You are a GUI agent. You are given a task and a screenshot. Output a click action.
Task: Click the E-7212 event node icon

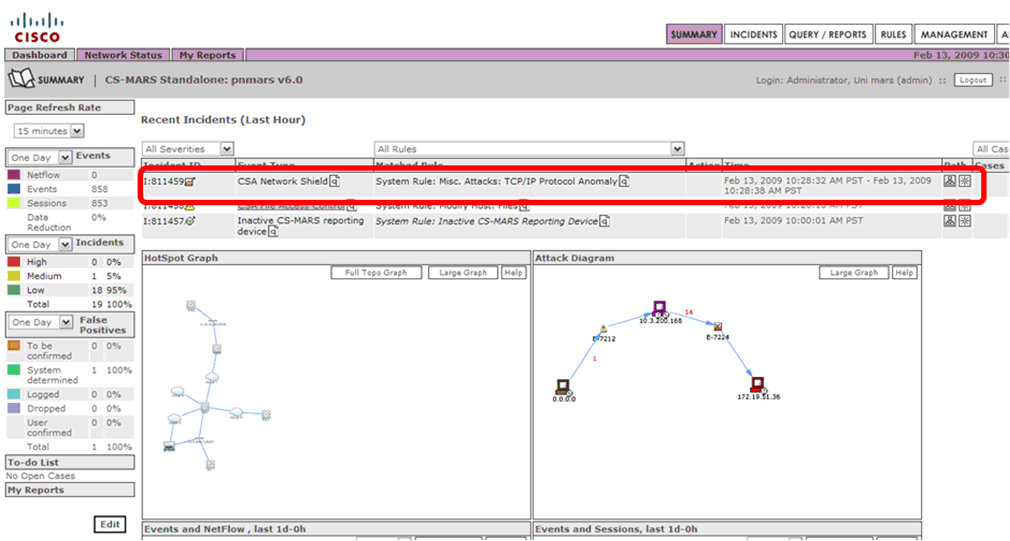pyautogui.click(x=604, y=329)
